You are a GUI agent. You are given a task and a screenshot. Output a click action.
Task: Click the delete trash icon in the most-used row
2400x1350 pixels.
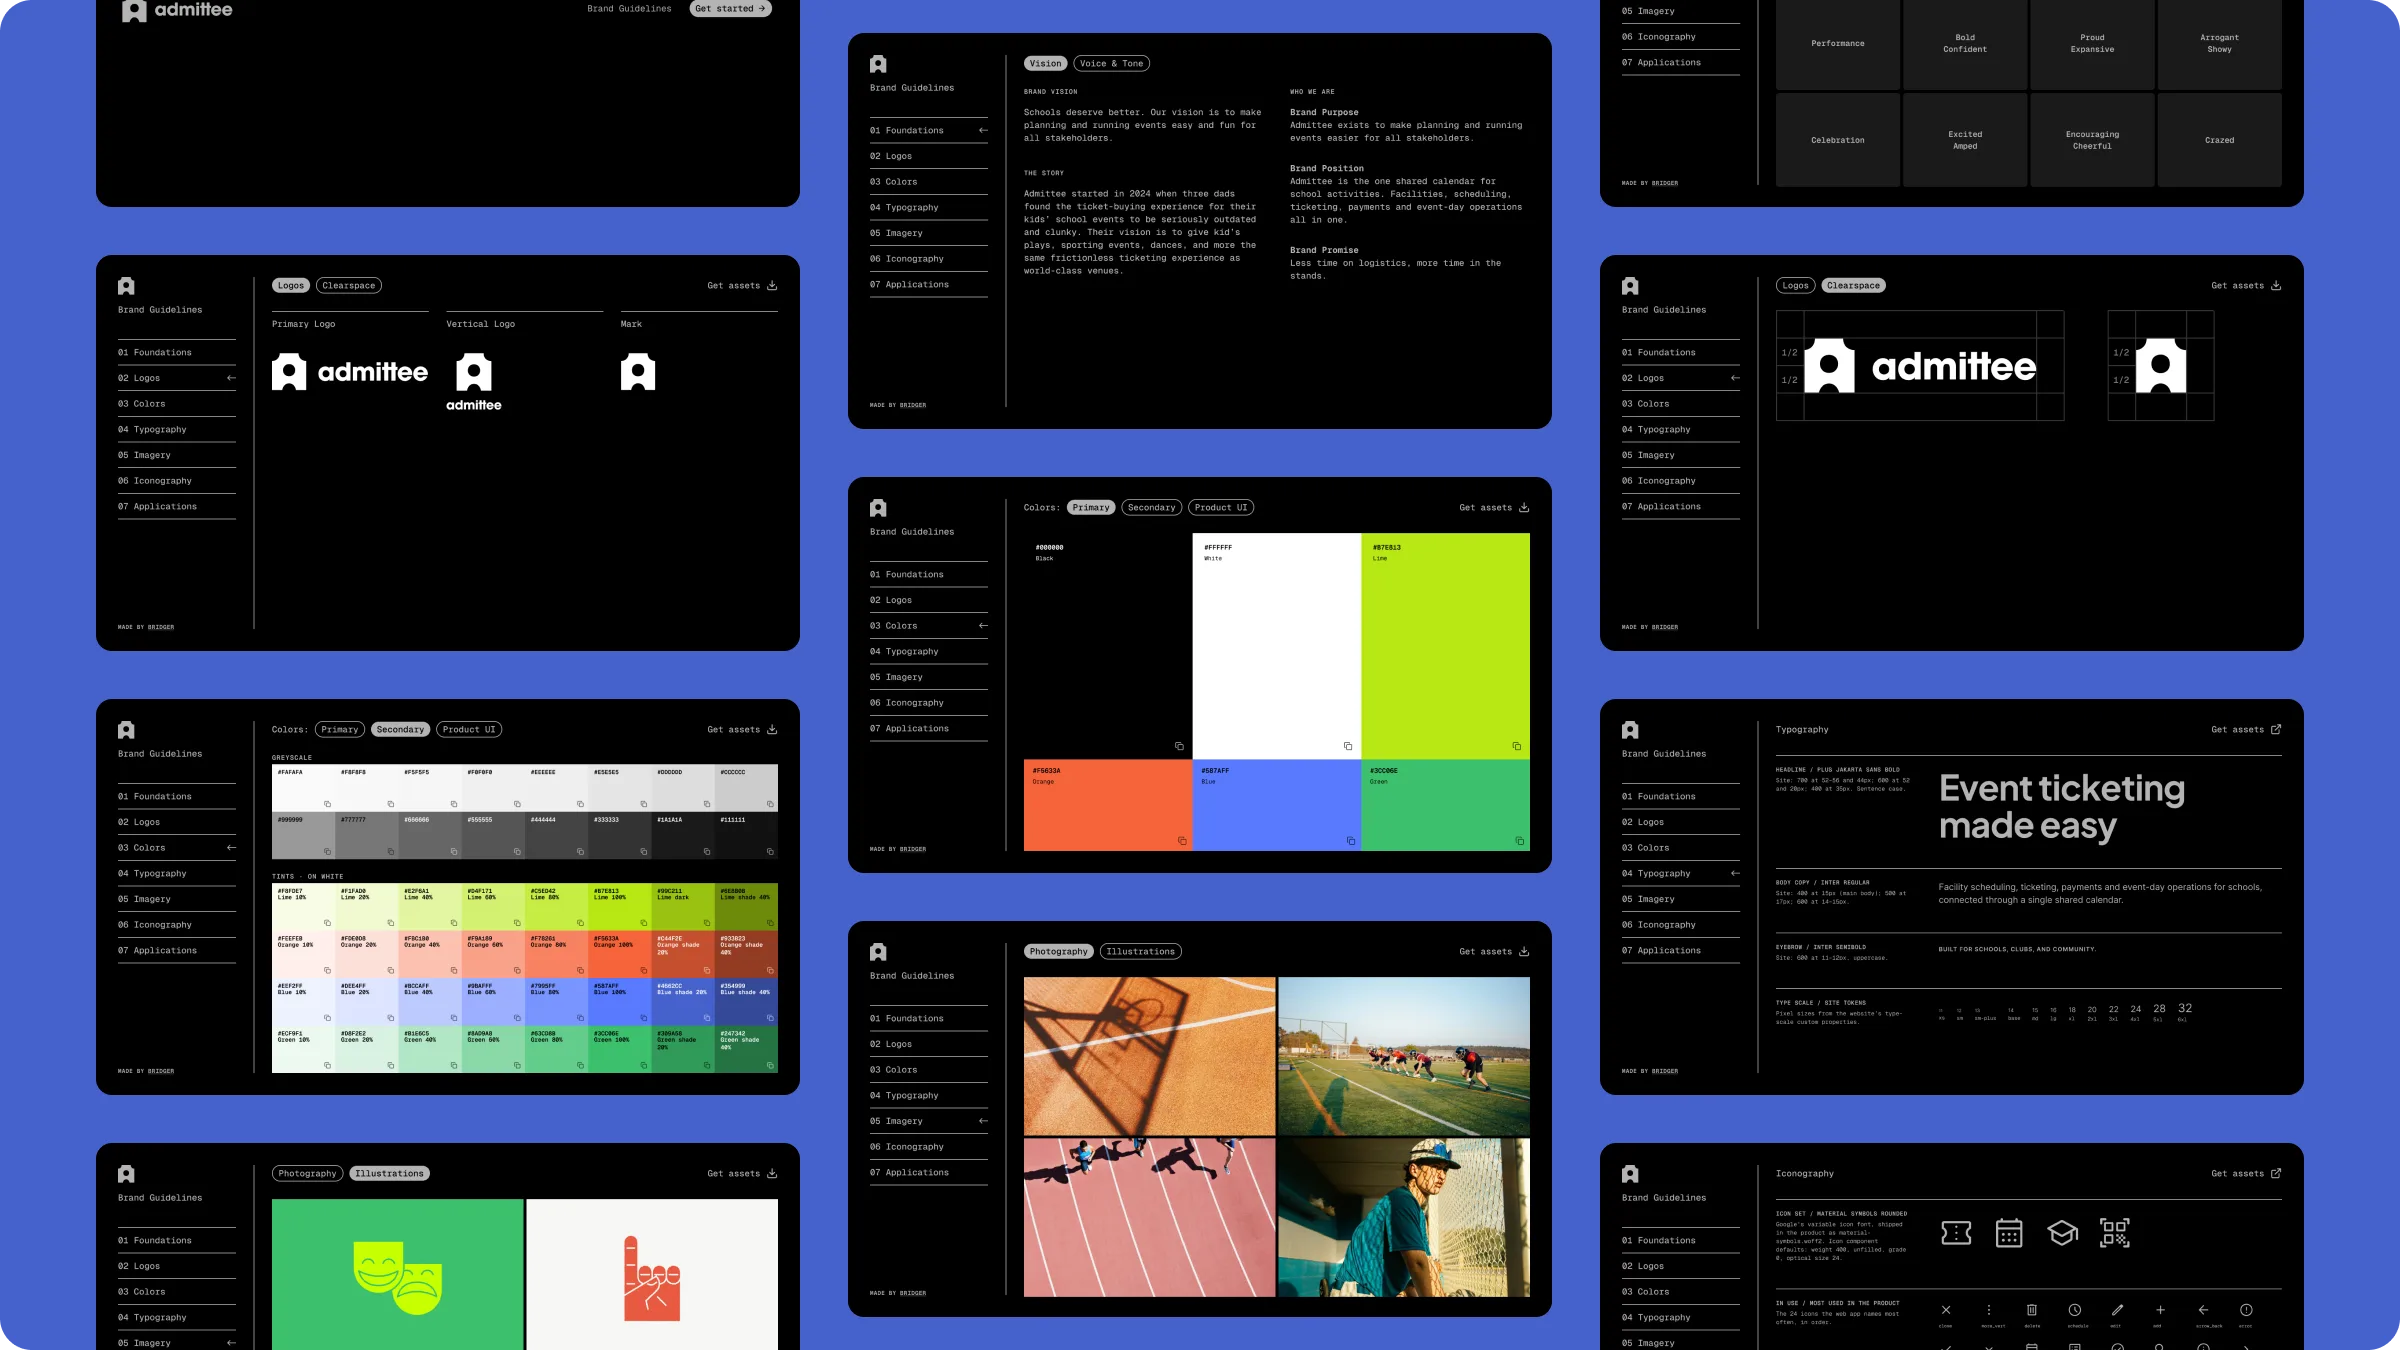pyautogui.click(x=2032, y=1310)
